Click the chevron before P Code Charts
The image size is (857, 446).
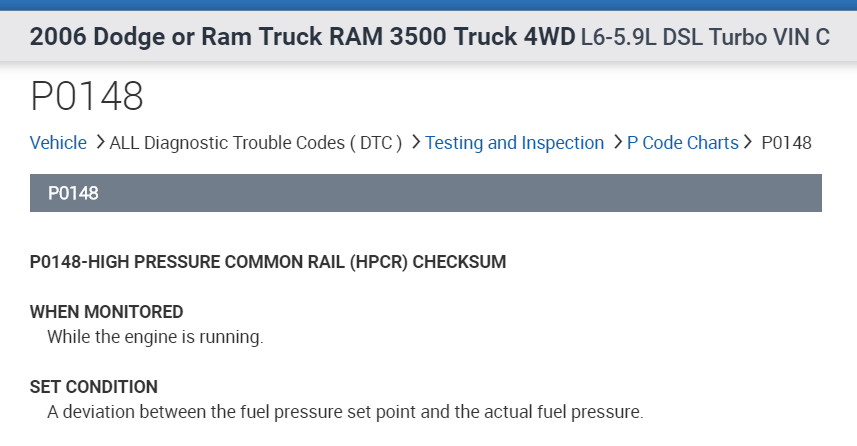[x=617, y=142]
